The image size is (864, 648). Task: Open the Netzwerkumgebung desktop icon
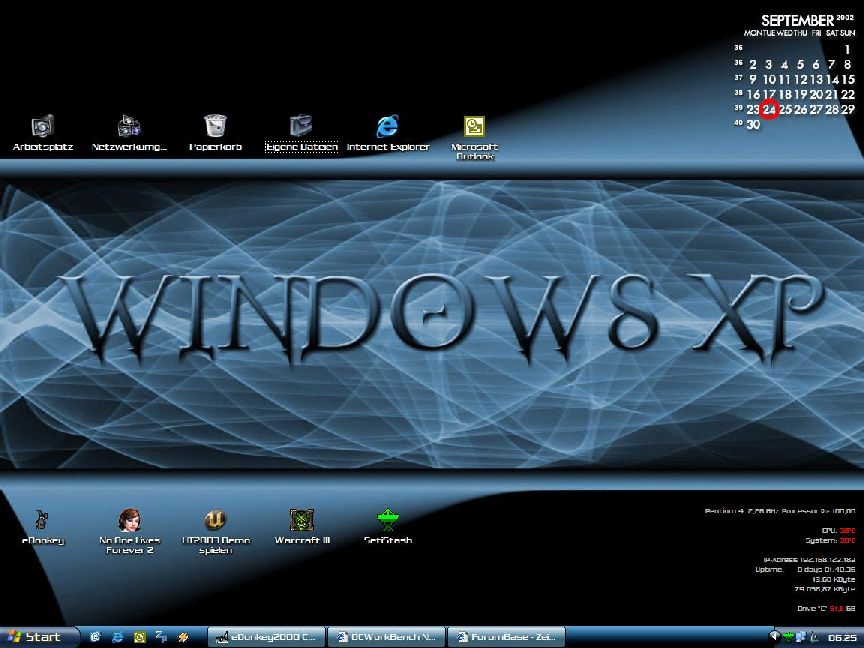tap(129, 133)
